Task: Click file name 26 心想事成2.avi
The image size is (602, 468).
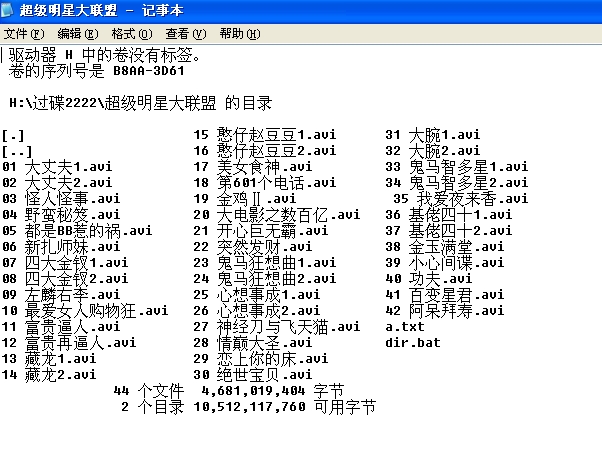Action: 257,311
